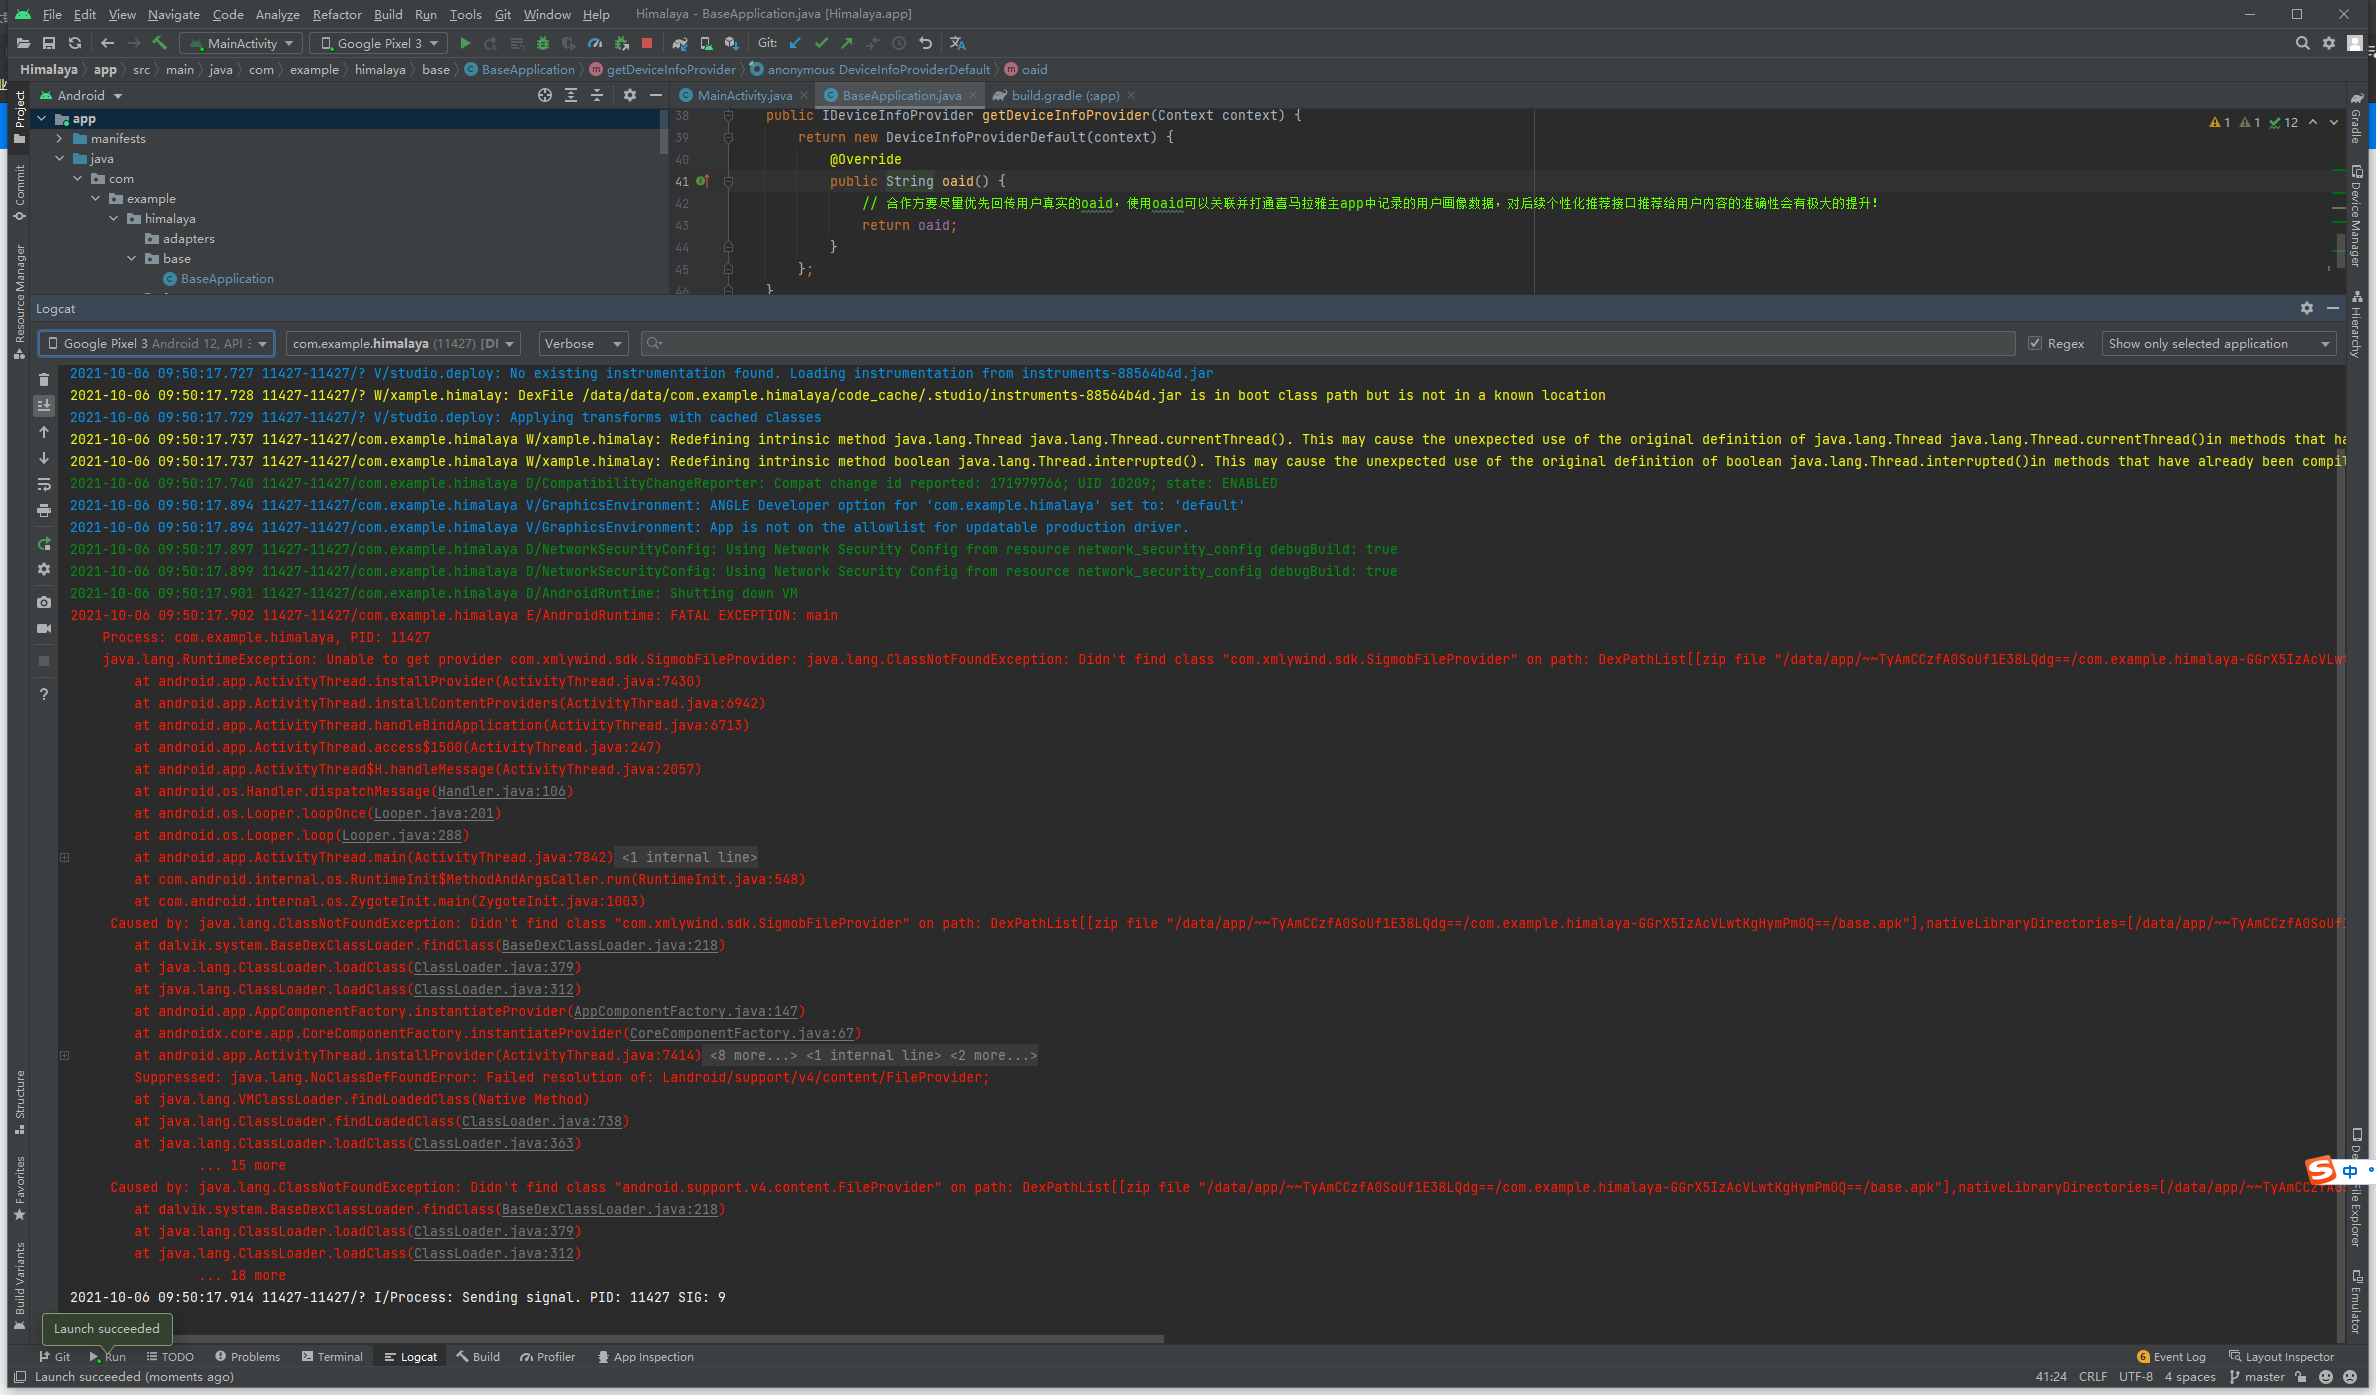This screenshot has height=1395, width=2376.
Task: Open the Profile app gauge icon
Action: coord(595,43)
